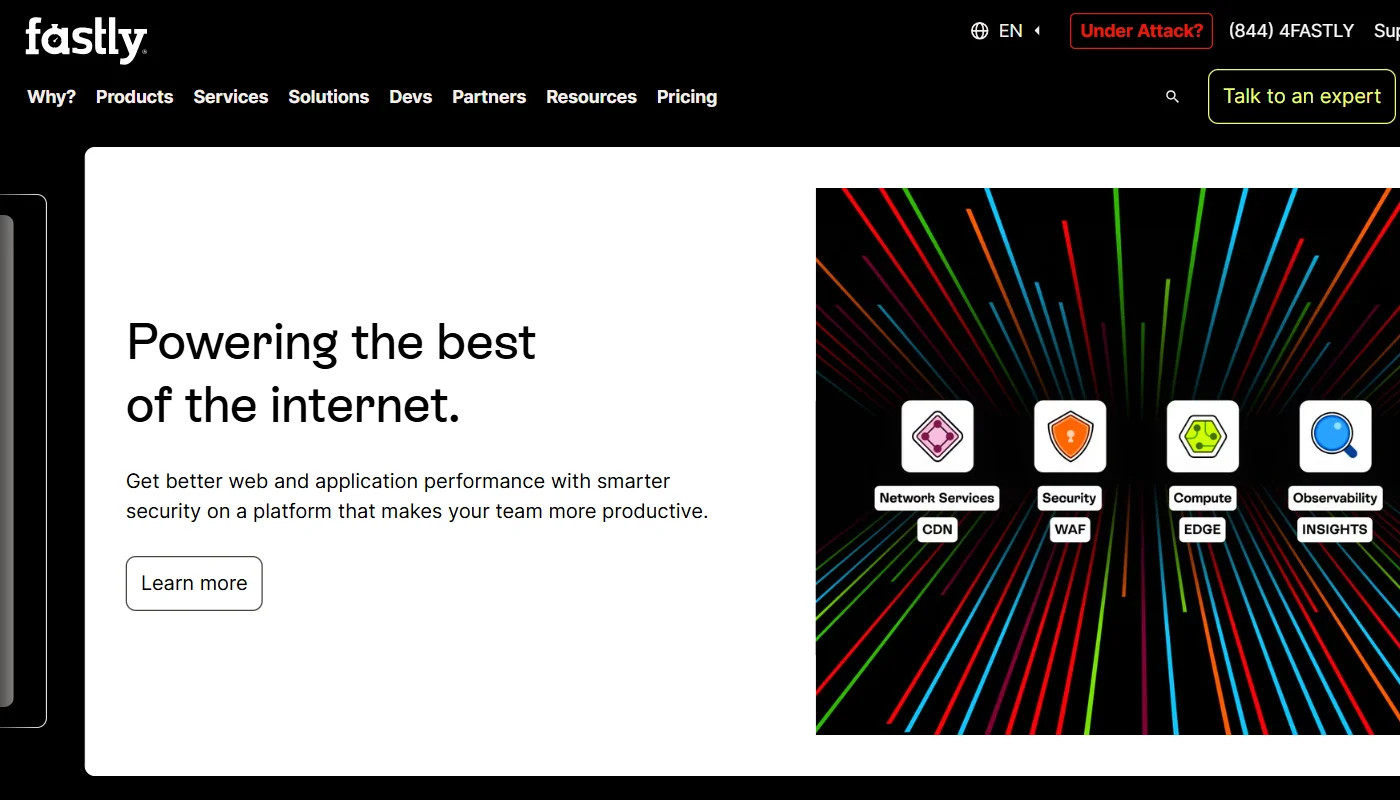Open the Solutions menu

[329, 97]
